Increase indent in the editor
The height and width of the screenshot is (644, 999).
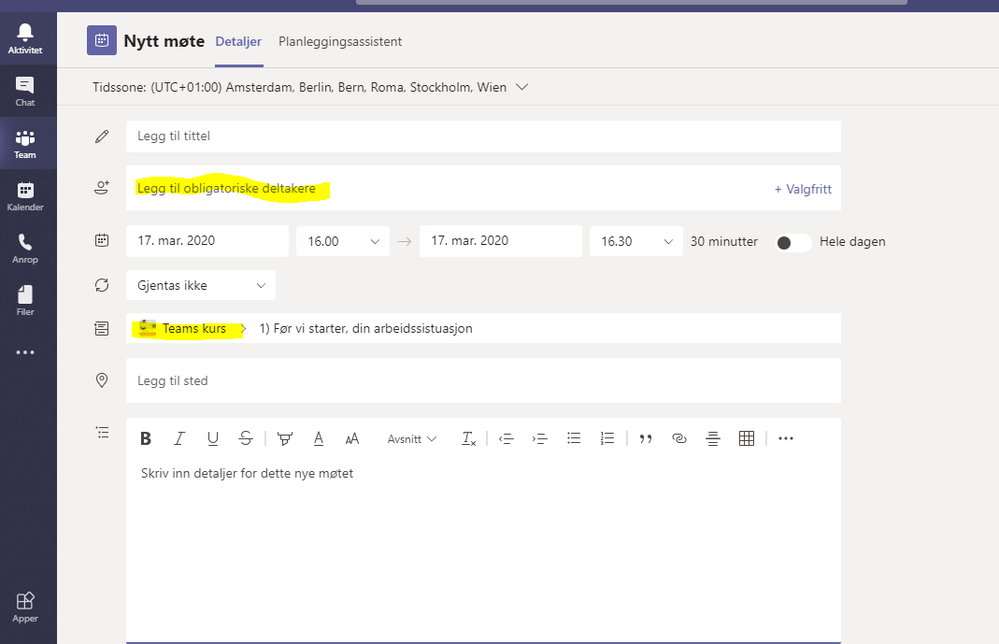pyautogui.click(x=540, y=438)
